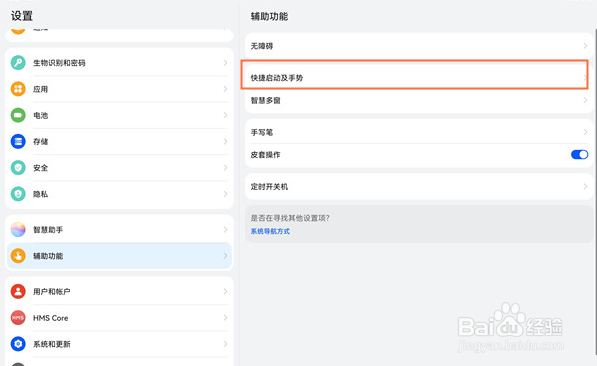
Task: Open the orange 应用 apps icon
Action: [18, 89]
